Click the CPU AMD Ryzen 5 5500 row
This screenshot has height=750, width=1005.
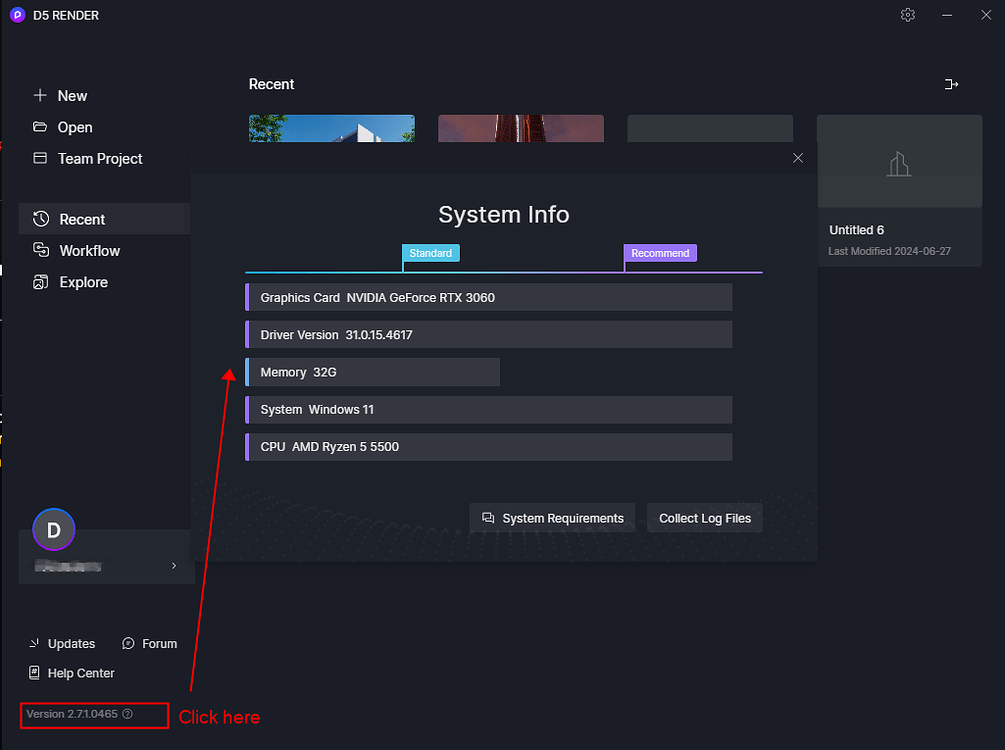pos(488,447)
